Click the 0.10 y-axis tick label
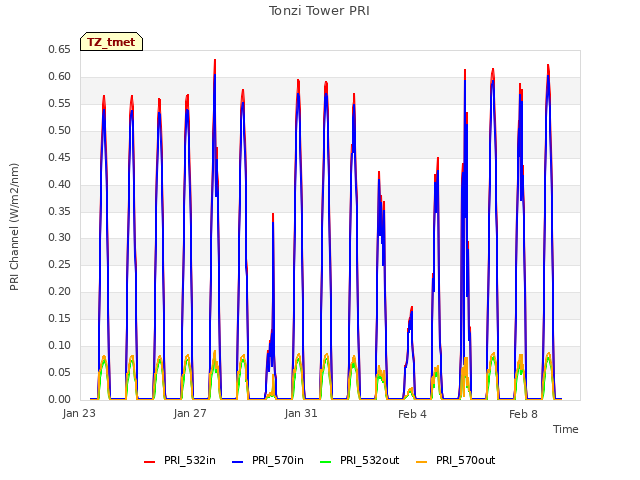Image resolution: width=640 pixels, height=480 pixels. pos(60,345)
